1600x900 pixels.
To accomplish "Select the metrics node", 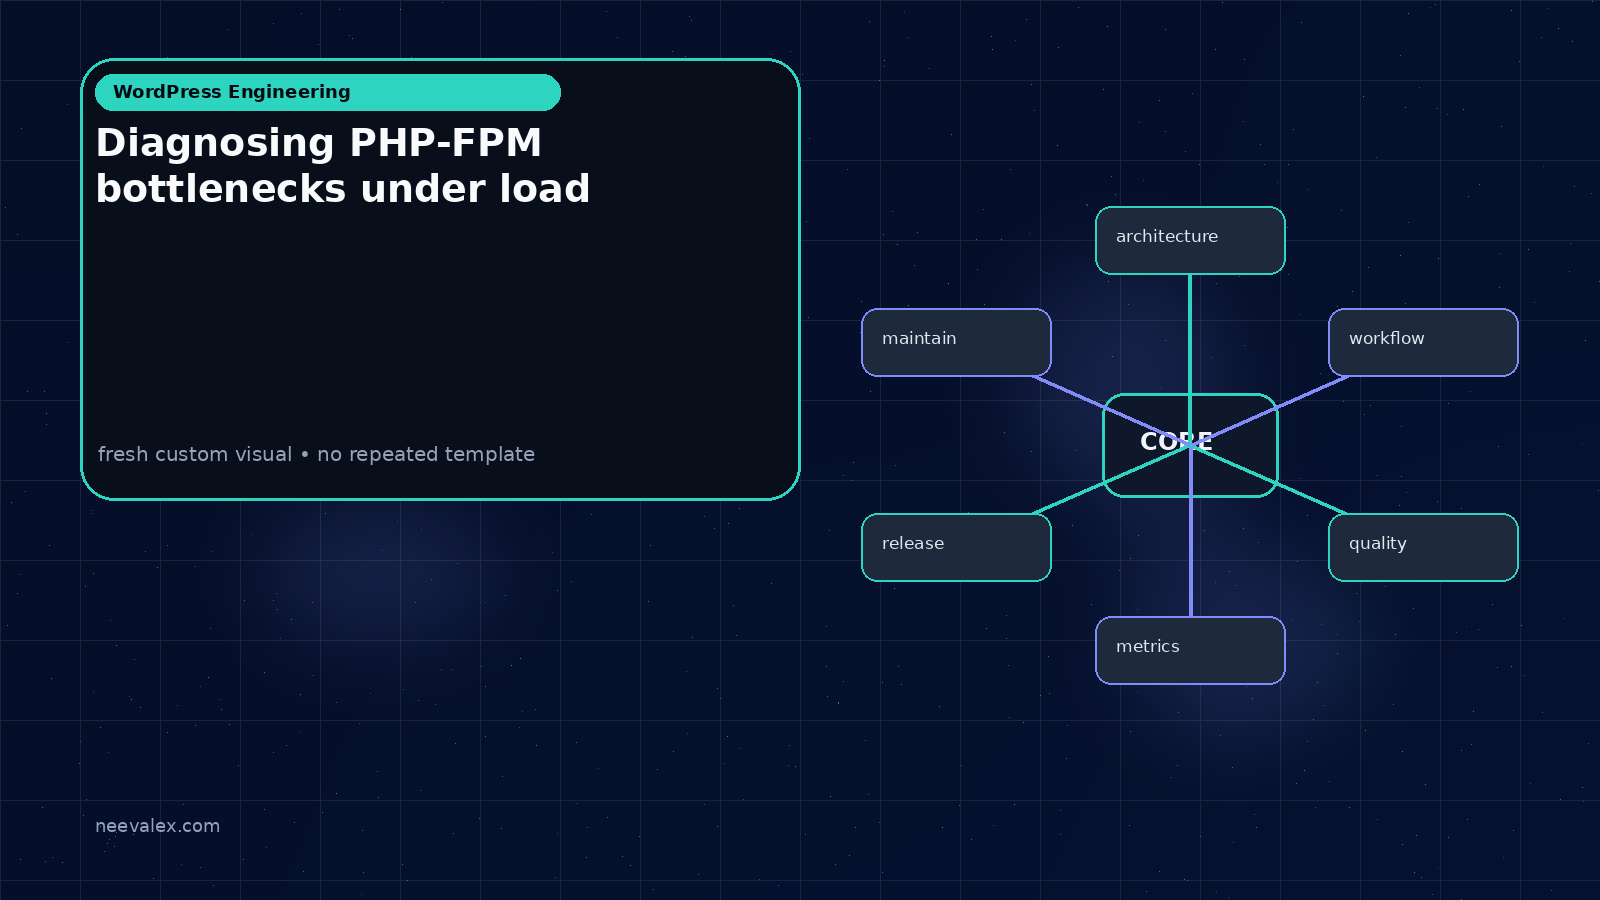I will point(1190,650).
